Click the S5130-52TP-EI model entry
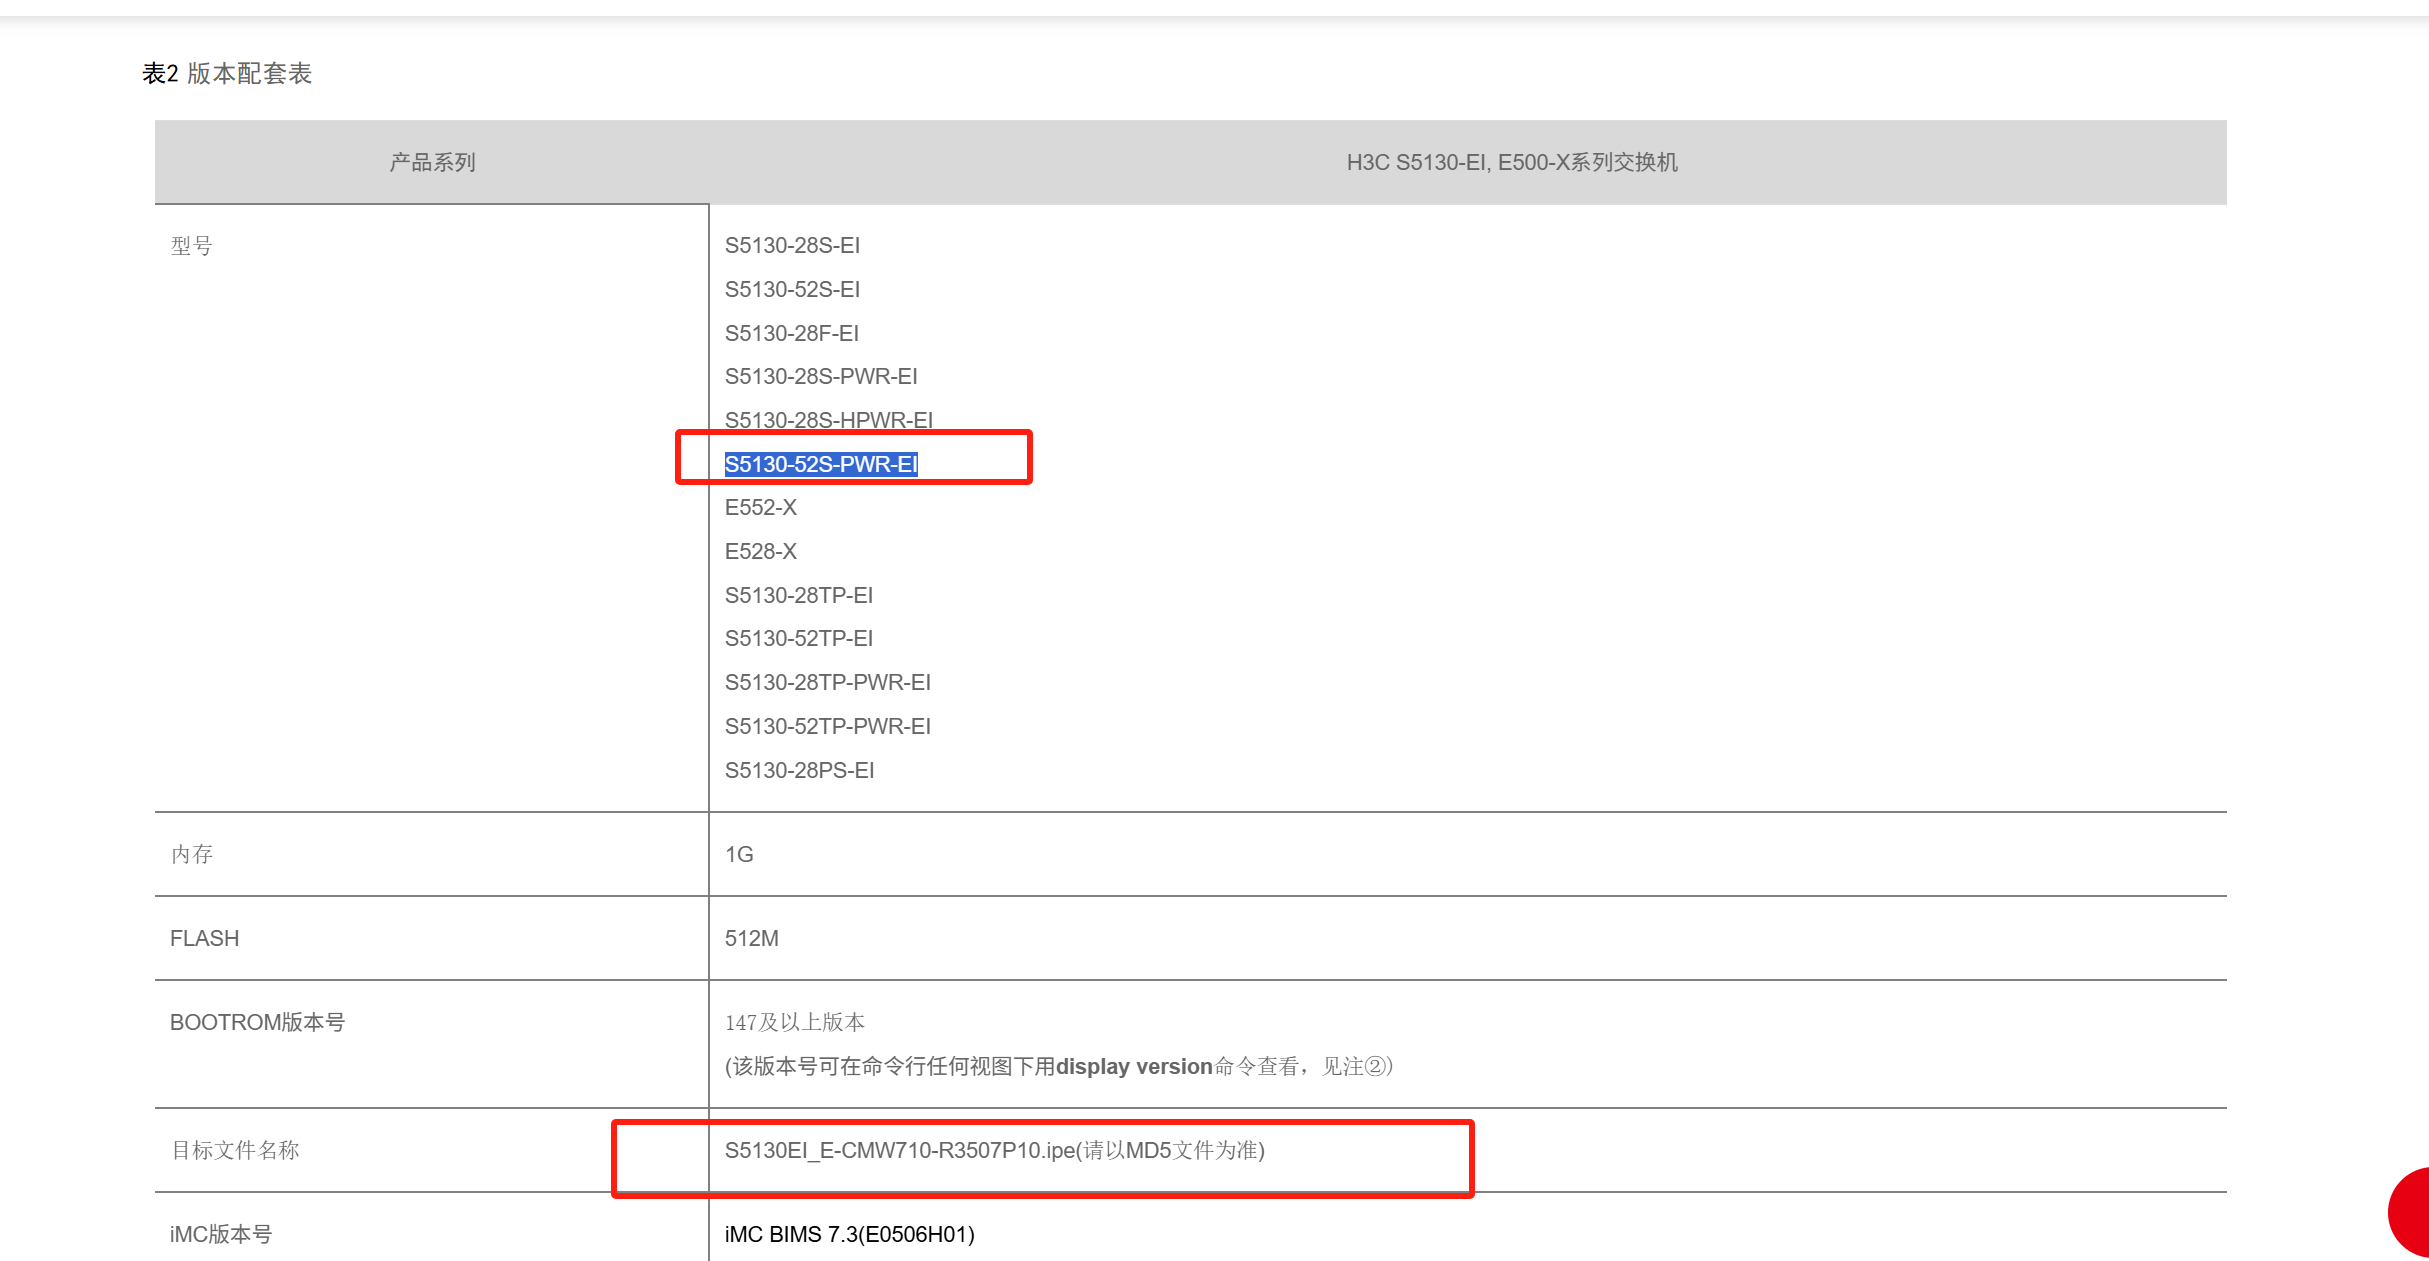This screenshot has height=1261, width=2429. (x=798, y=638)
